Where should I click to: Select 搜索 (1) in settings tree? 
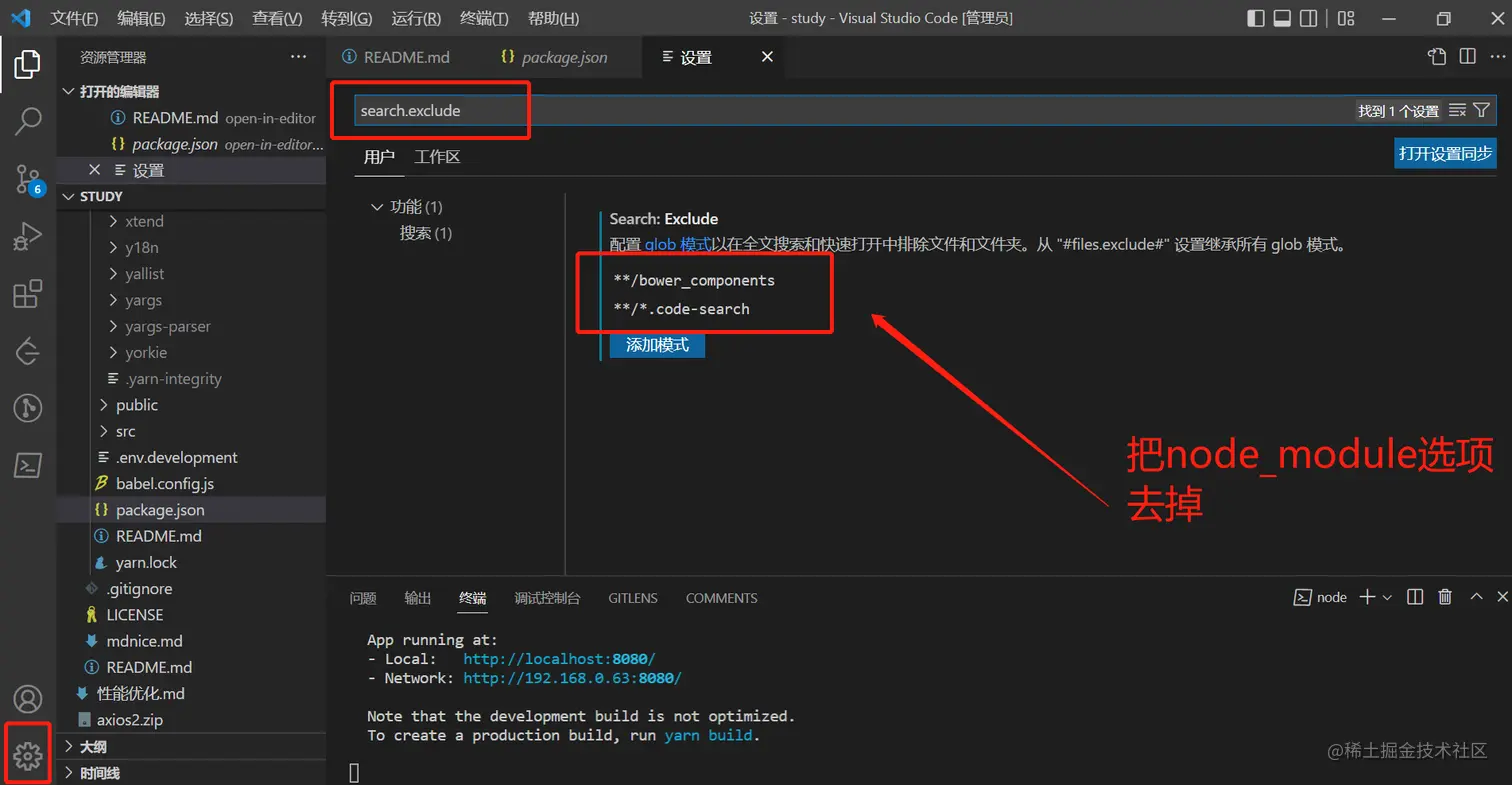tap(426, 233)
